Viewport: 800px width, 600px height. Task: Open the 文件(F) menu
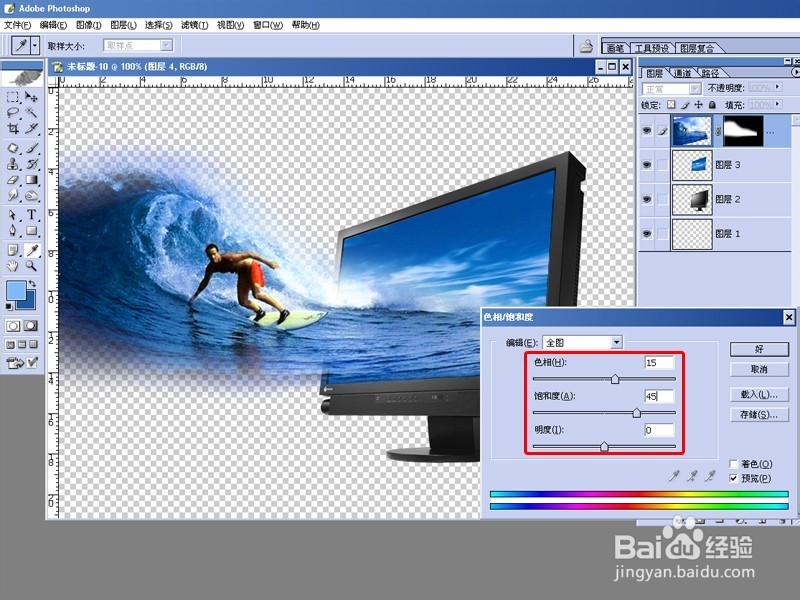tap(17, 25)
